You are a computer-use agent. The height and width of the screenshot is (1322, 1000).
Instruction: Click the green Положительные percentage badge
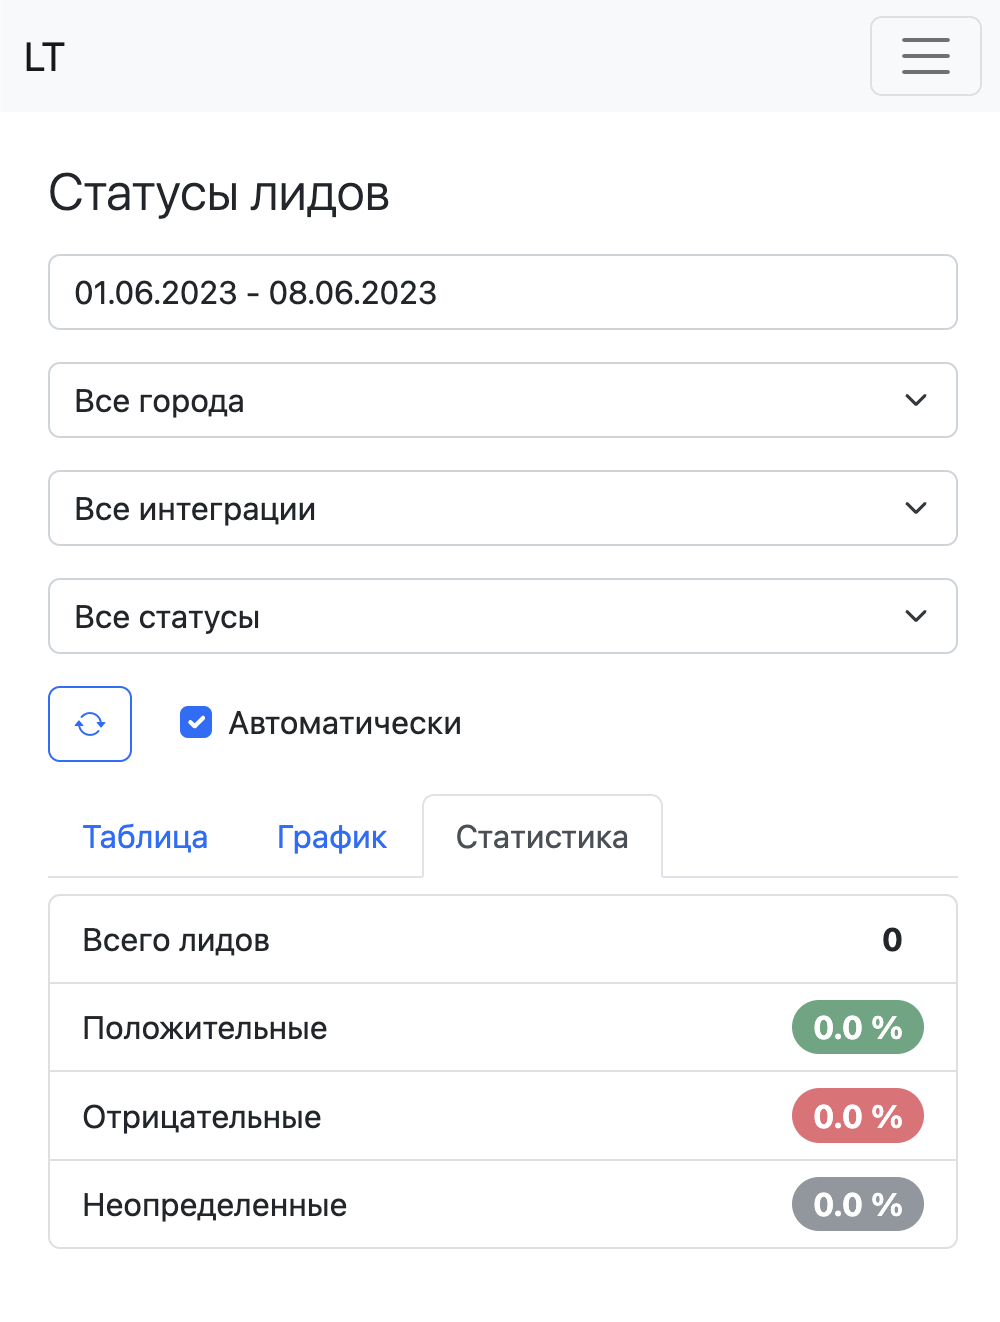tap(857, 1027)
